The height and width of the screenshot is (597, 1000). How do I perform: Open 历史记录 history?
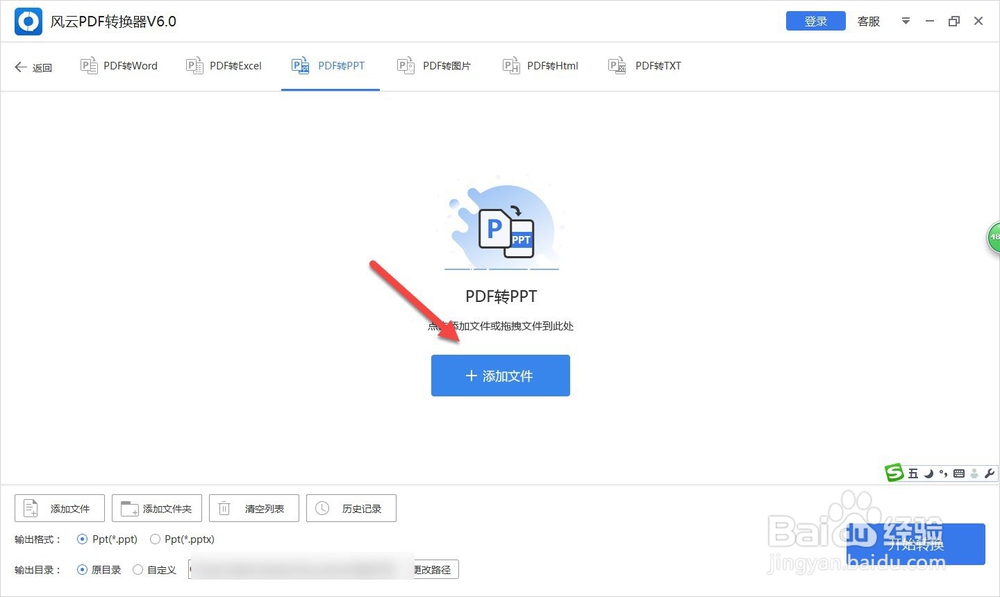(351, 508)
